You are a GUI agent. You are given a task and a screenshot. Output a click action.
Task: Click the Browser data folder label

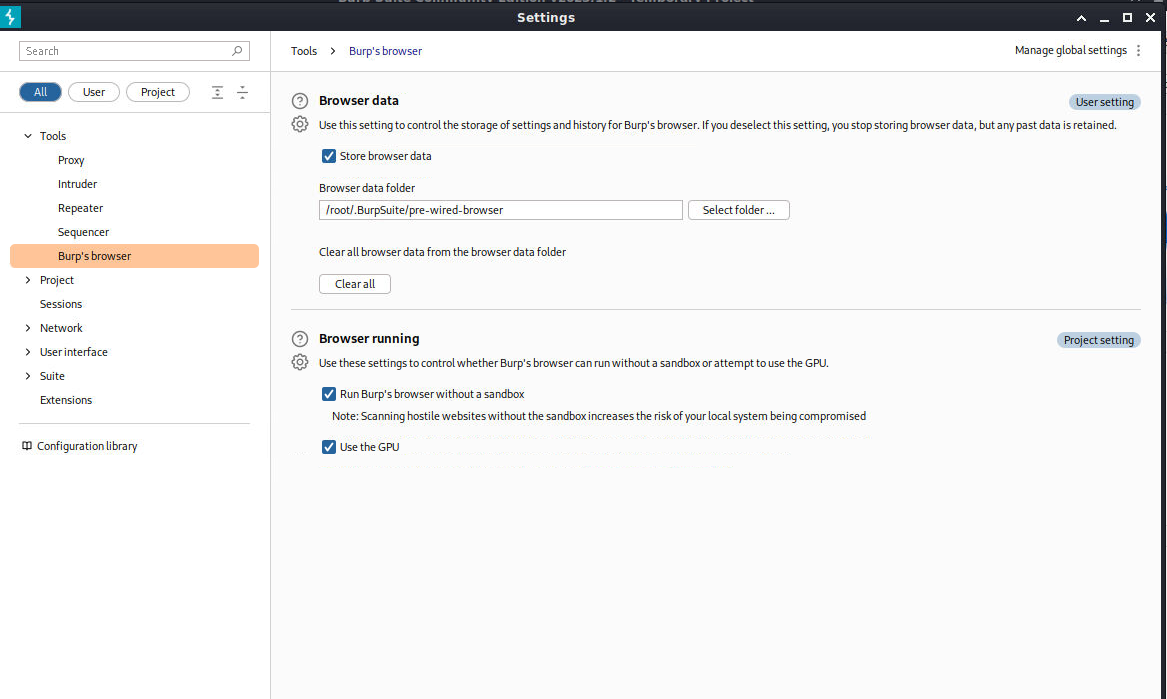pos(367,188)
